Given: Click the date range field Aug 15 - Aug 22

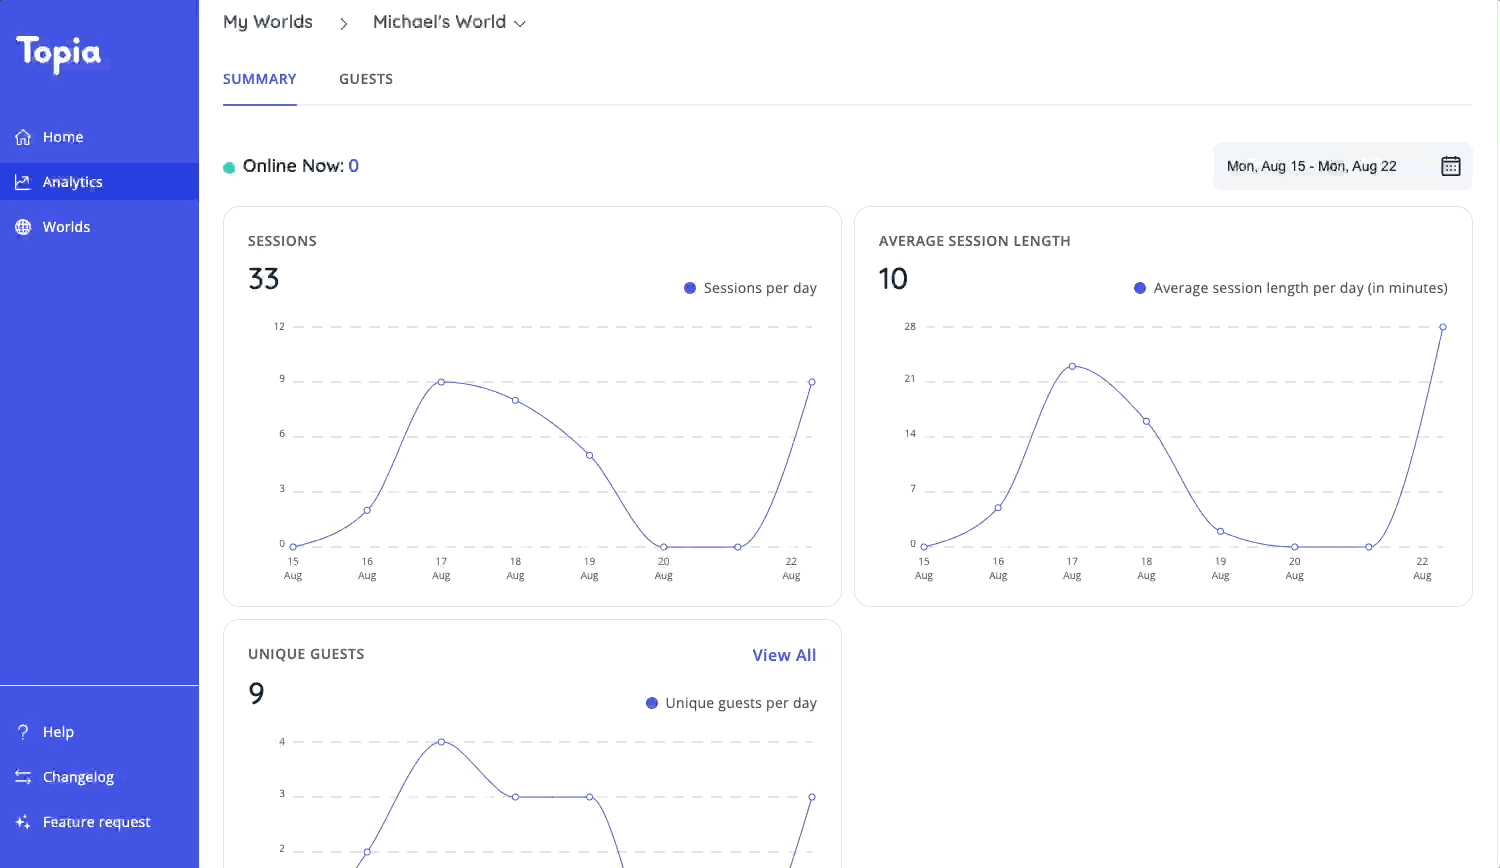Looking at the screenshot, I should click(x=1343, y=166).
